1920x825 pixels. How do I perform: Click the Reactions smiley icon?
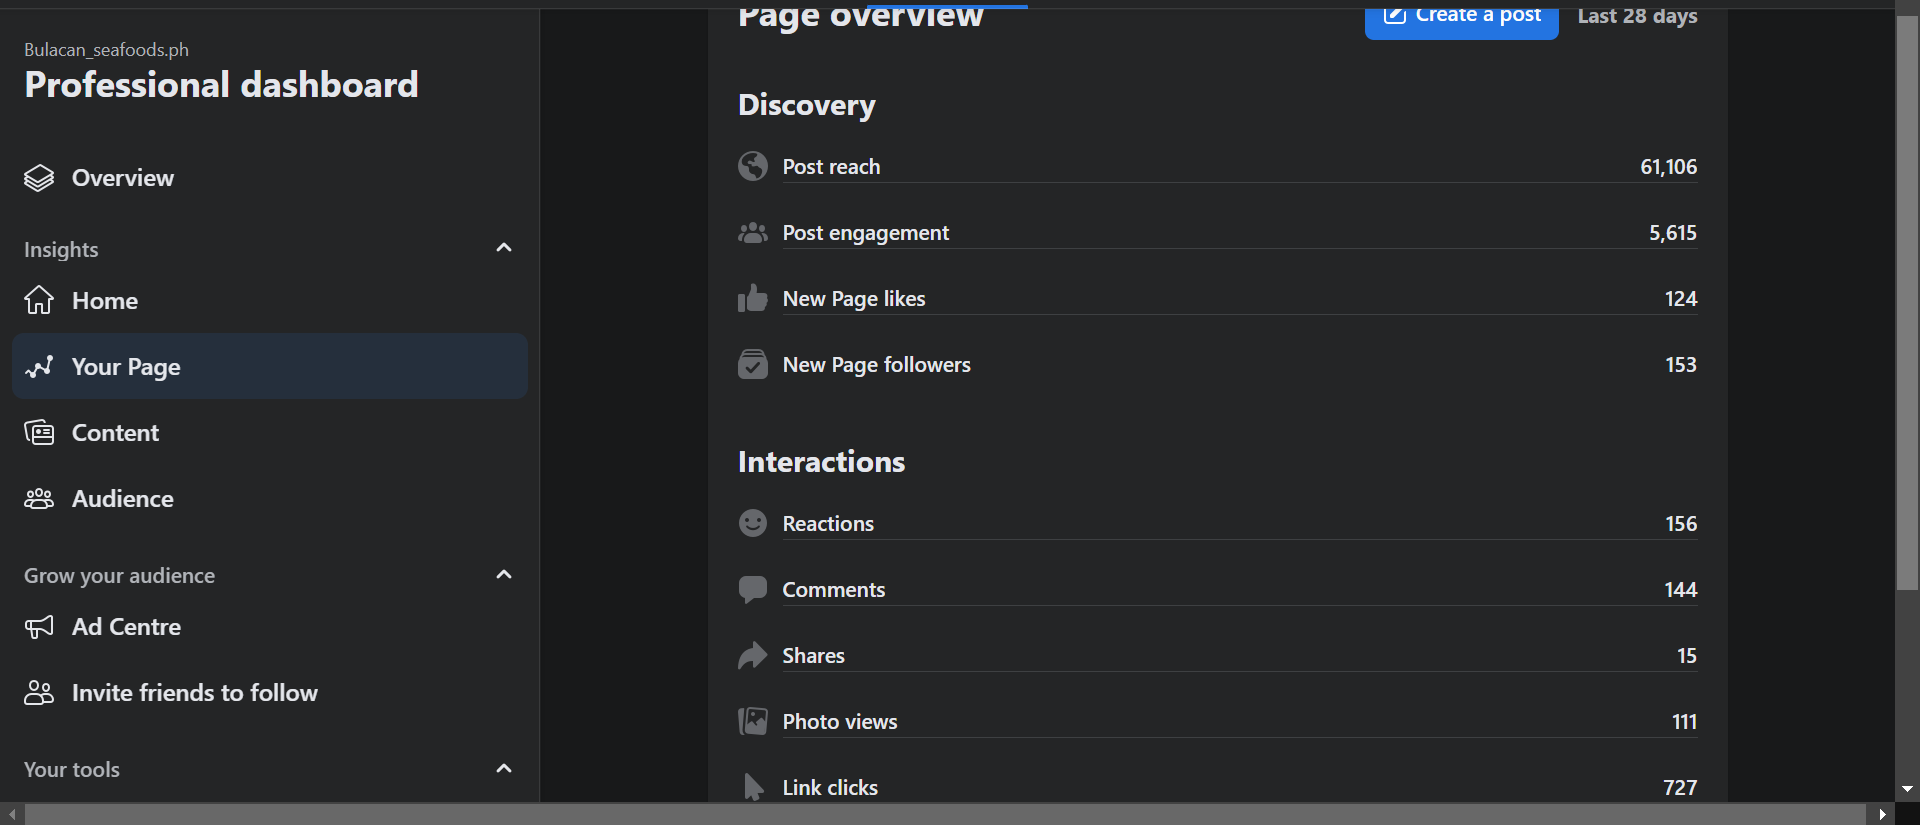coord(753,523)
